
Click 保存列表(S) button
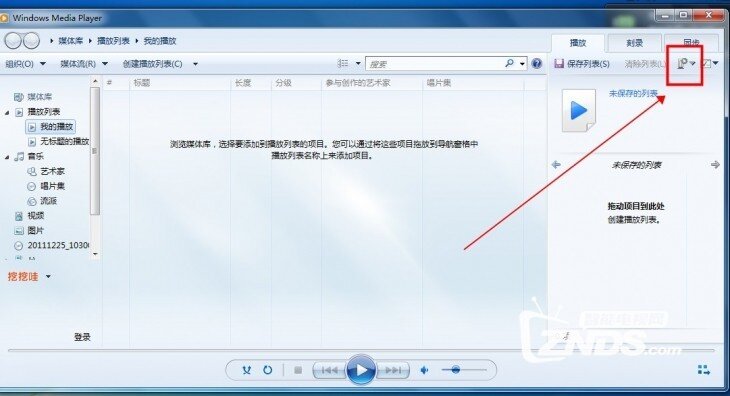[x=582, y=64]
